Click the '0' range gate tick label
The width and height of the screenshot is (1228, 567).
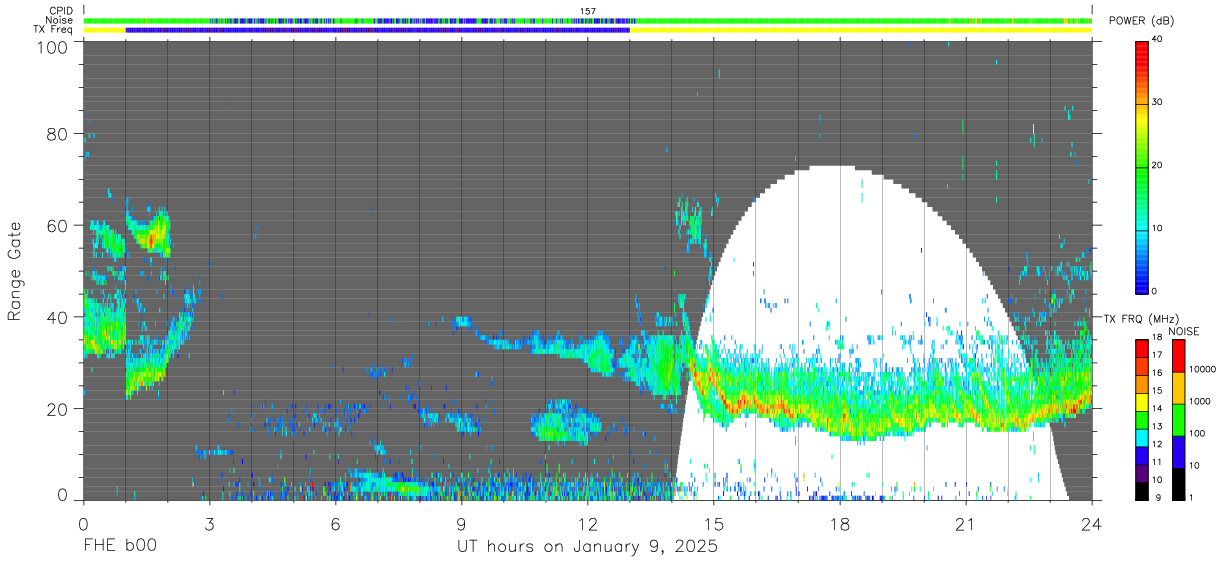coord(61,495)
